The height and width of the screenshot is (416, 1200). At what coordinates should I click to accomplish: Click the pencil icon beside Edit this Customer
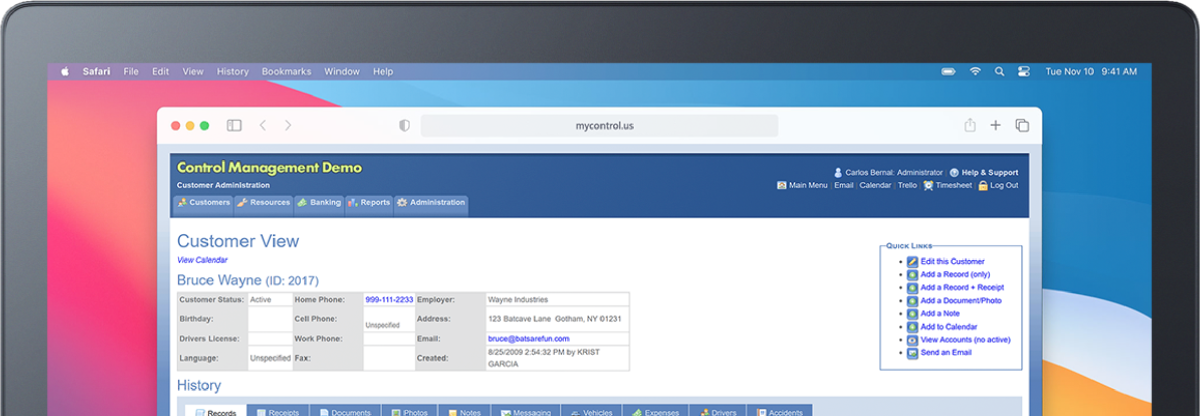[912, 262]
